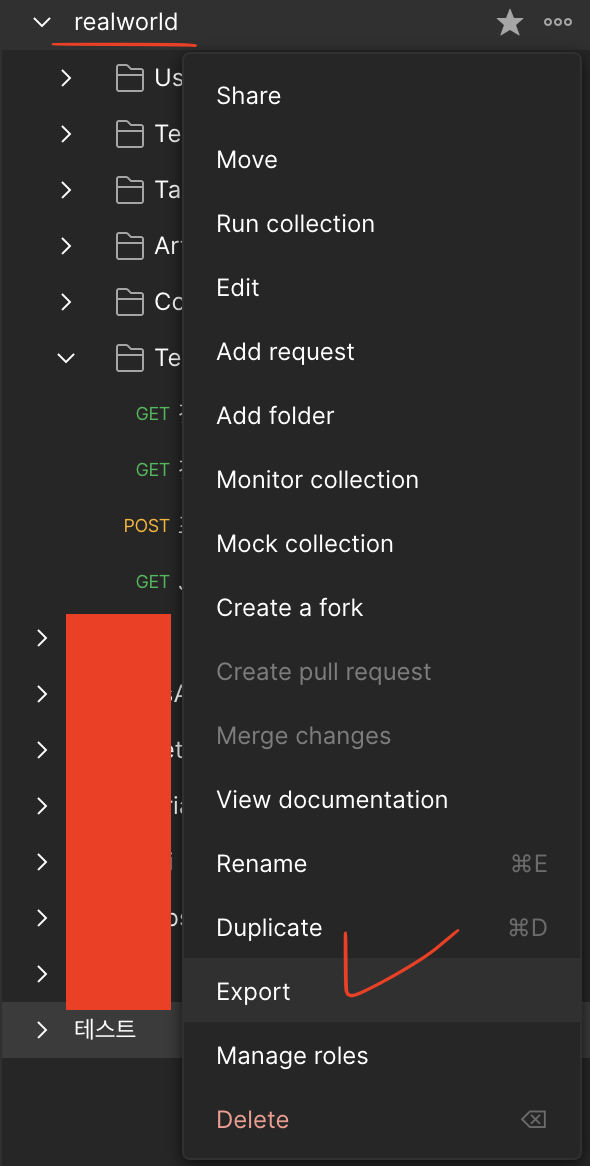Click Export in the context menu
Viewport: 590px width, 1166px height.
point(382,991)
